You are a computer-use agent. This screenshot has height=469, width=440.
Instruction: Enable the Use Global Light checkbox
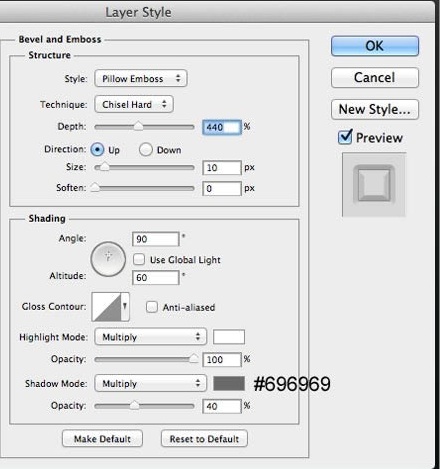pyautogui.click(x=139, y=259)
